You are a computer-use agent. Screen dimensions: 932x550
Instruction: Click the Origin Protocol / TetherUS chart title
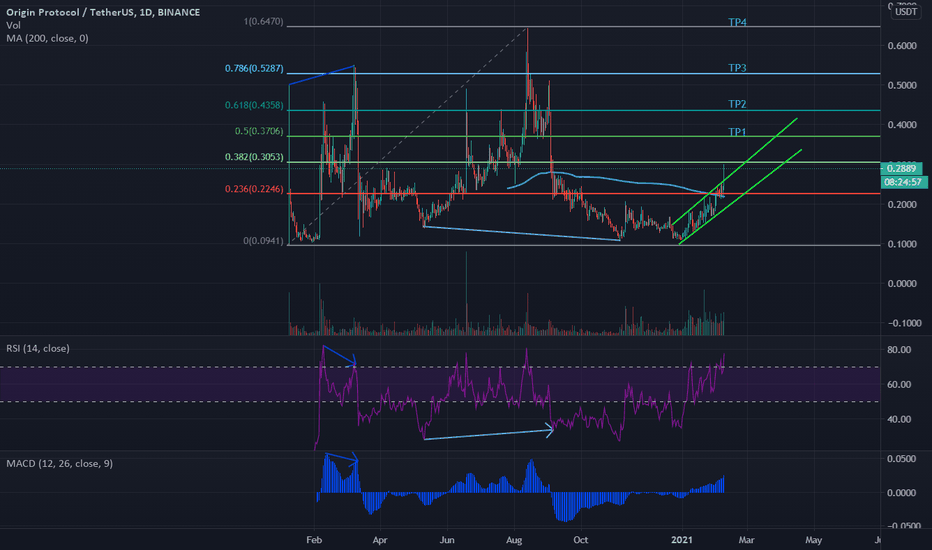click(103, 12)
